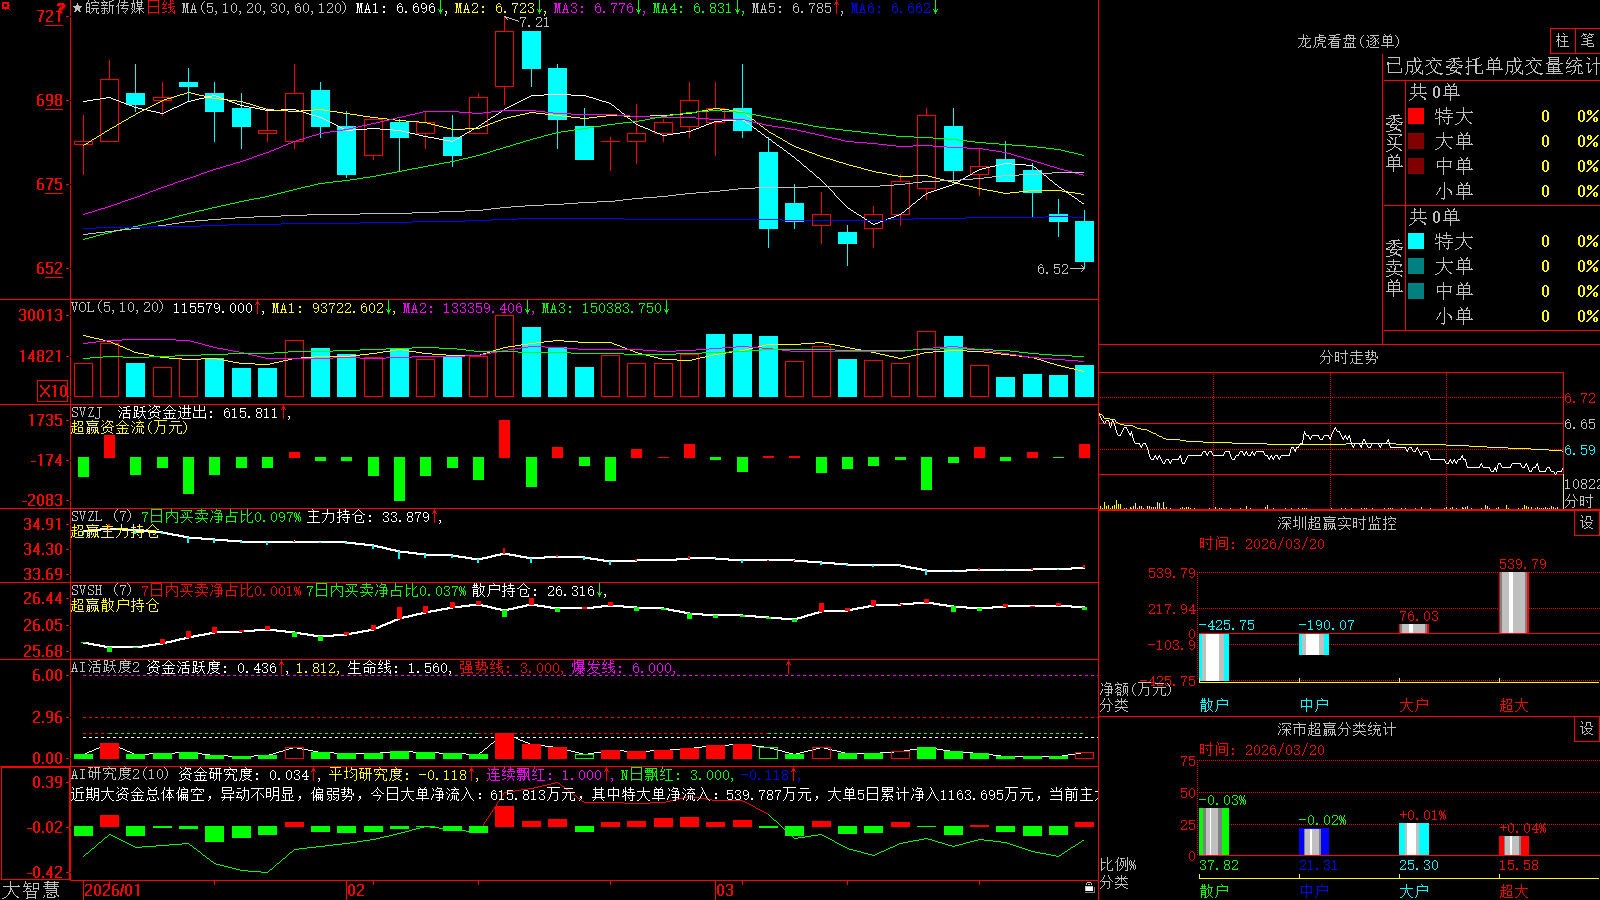Viewport: 1600px width, 900px height.
Task: Open AI活跃度2 indicator label
Action: click(106, 667)
